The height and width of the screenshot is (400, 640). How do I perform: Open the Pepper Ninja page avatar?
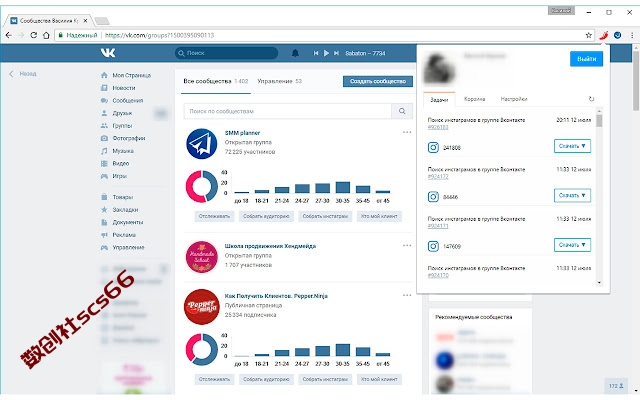(x=202, y=307)
